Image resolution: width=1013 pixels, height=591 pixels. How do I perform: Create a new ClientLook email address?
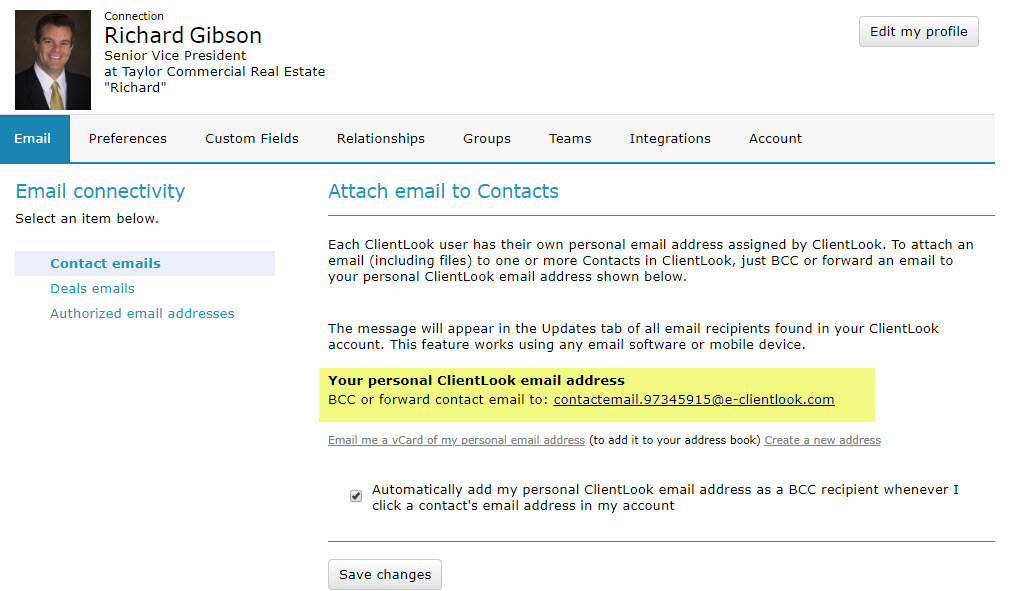[x=822, y=440]
